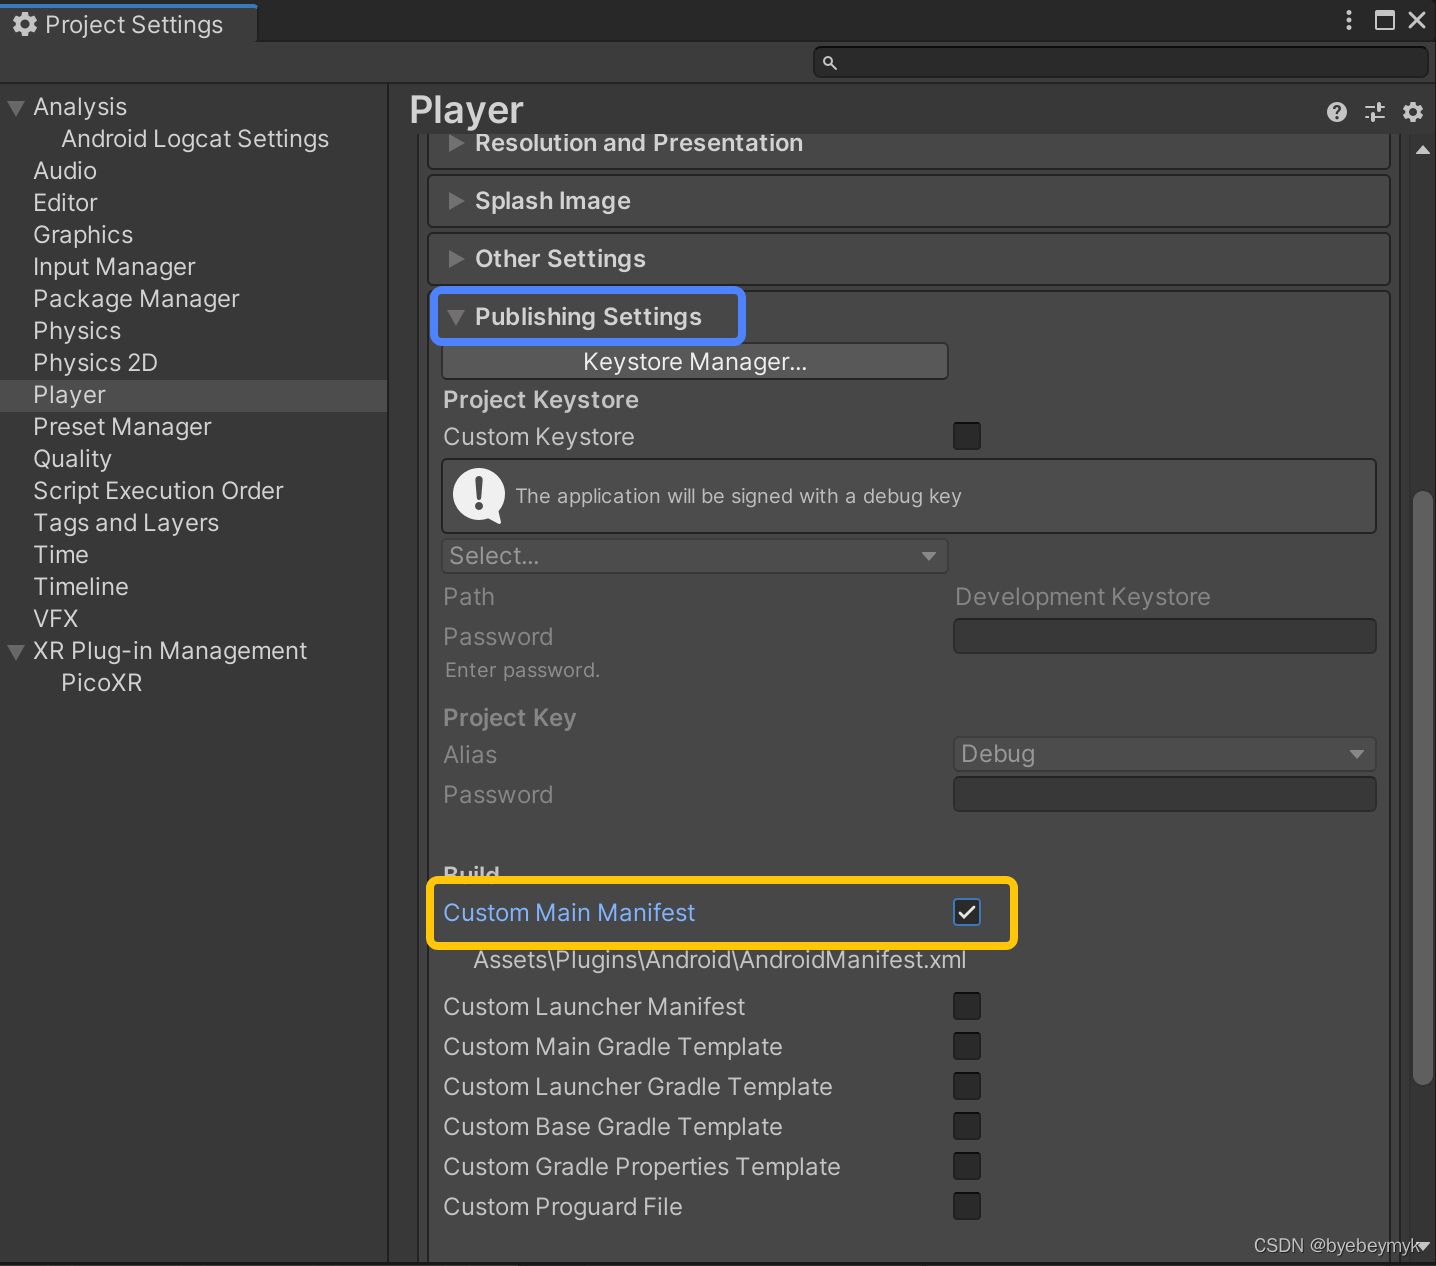Click the AndroidManifest.xml path text
Image resolution: width=1436 pixels, height=1266 pixels.
720,960
